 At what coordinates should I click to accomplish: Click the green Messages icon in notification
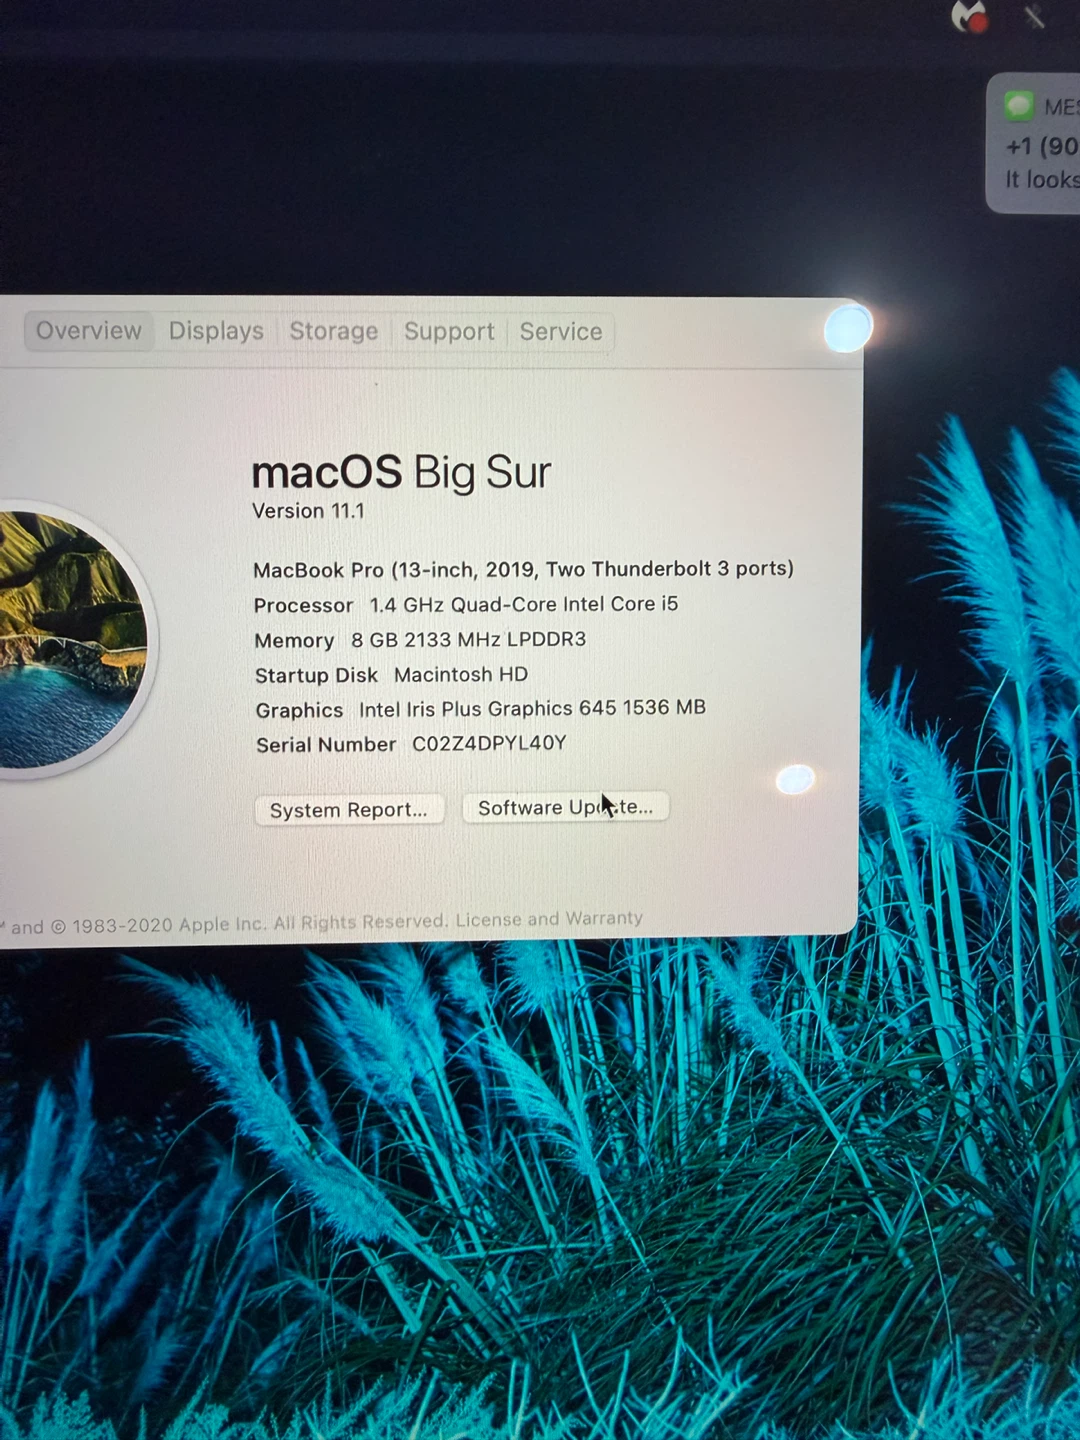[1019, 105]
